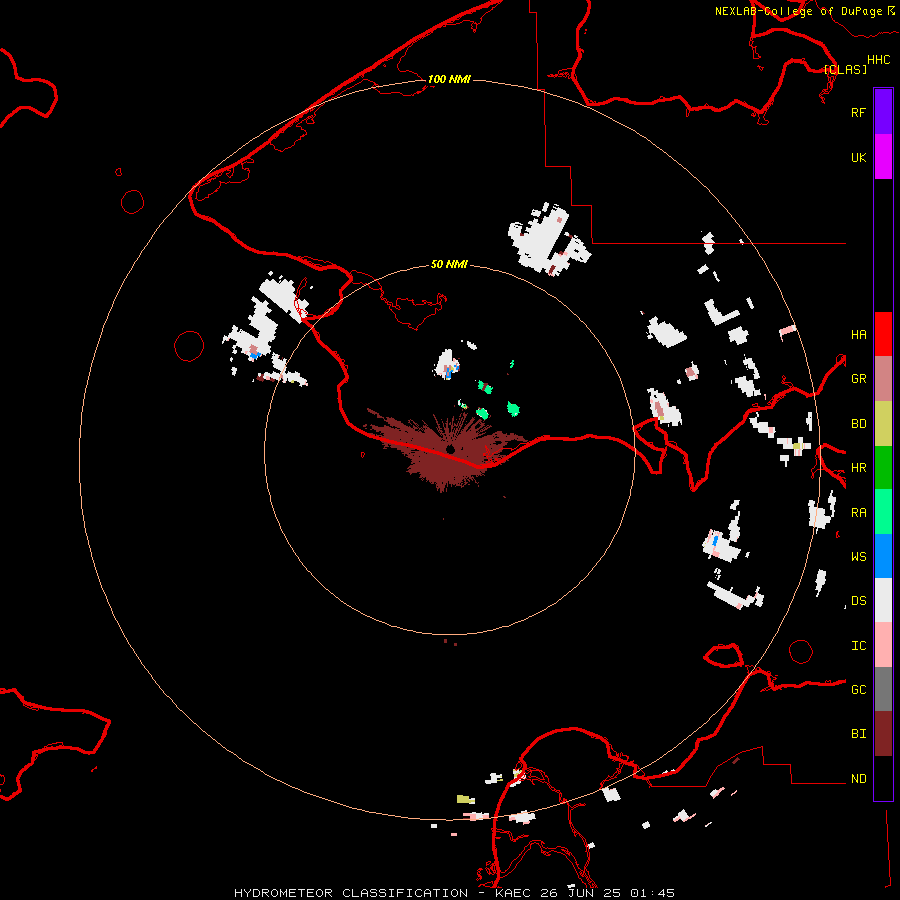Click the DS white legend swatch

(x=883, y=600)
